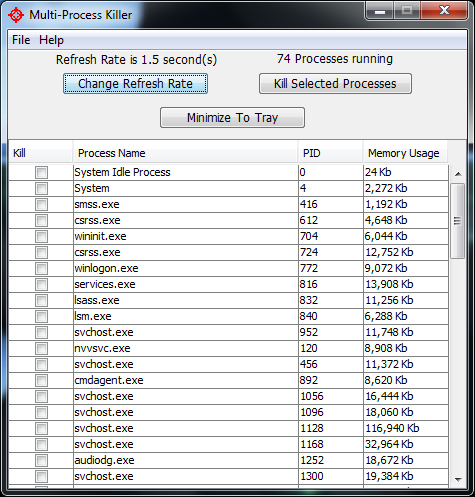Screen dimensions: 475x497
Task: Select the lsm.exe kill checkbox
Action: click(41, 316)
